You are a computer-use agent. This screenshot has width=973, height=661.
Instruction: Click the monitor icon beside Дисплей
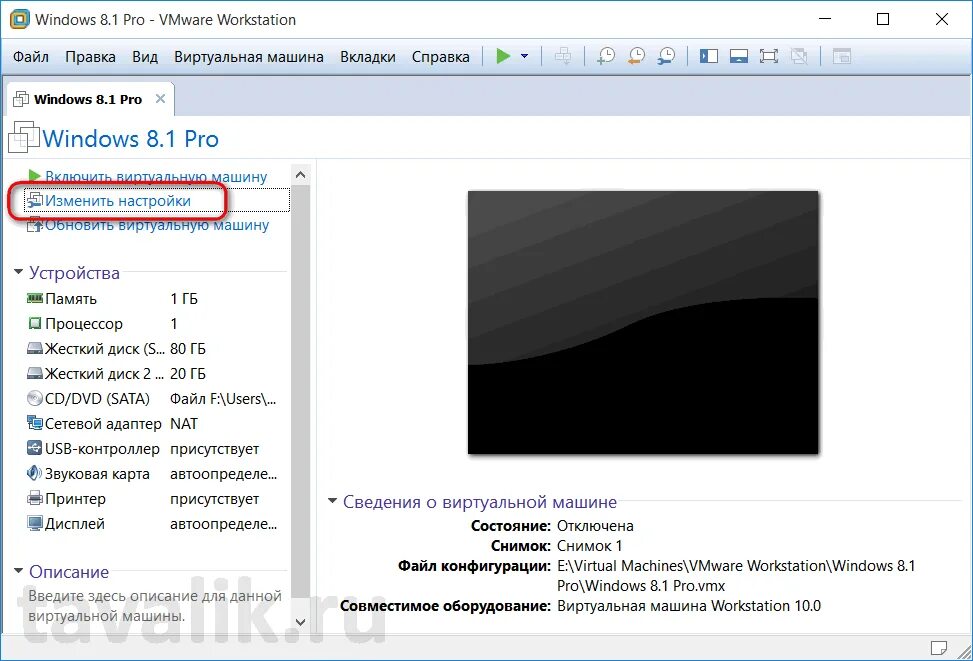click(x=35, y=524)
